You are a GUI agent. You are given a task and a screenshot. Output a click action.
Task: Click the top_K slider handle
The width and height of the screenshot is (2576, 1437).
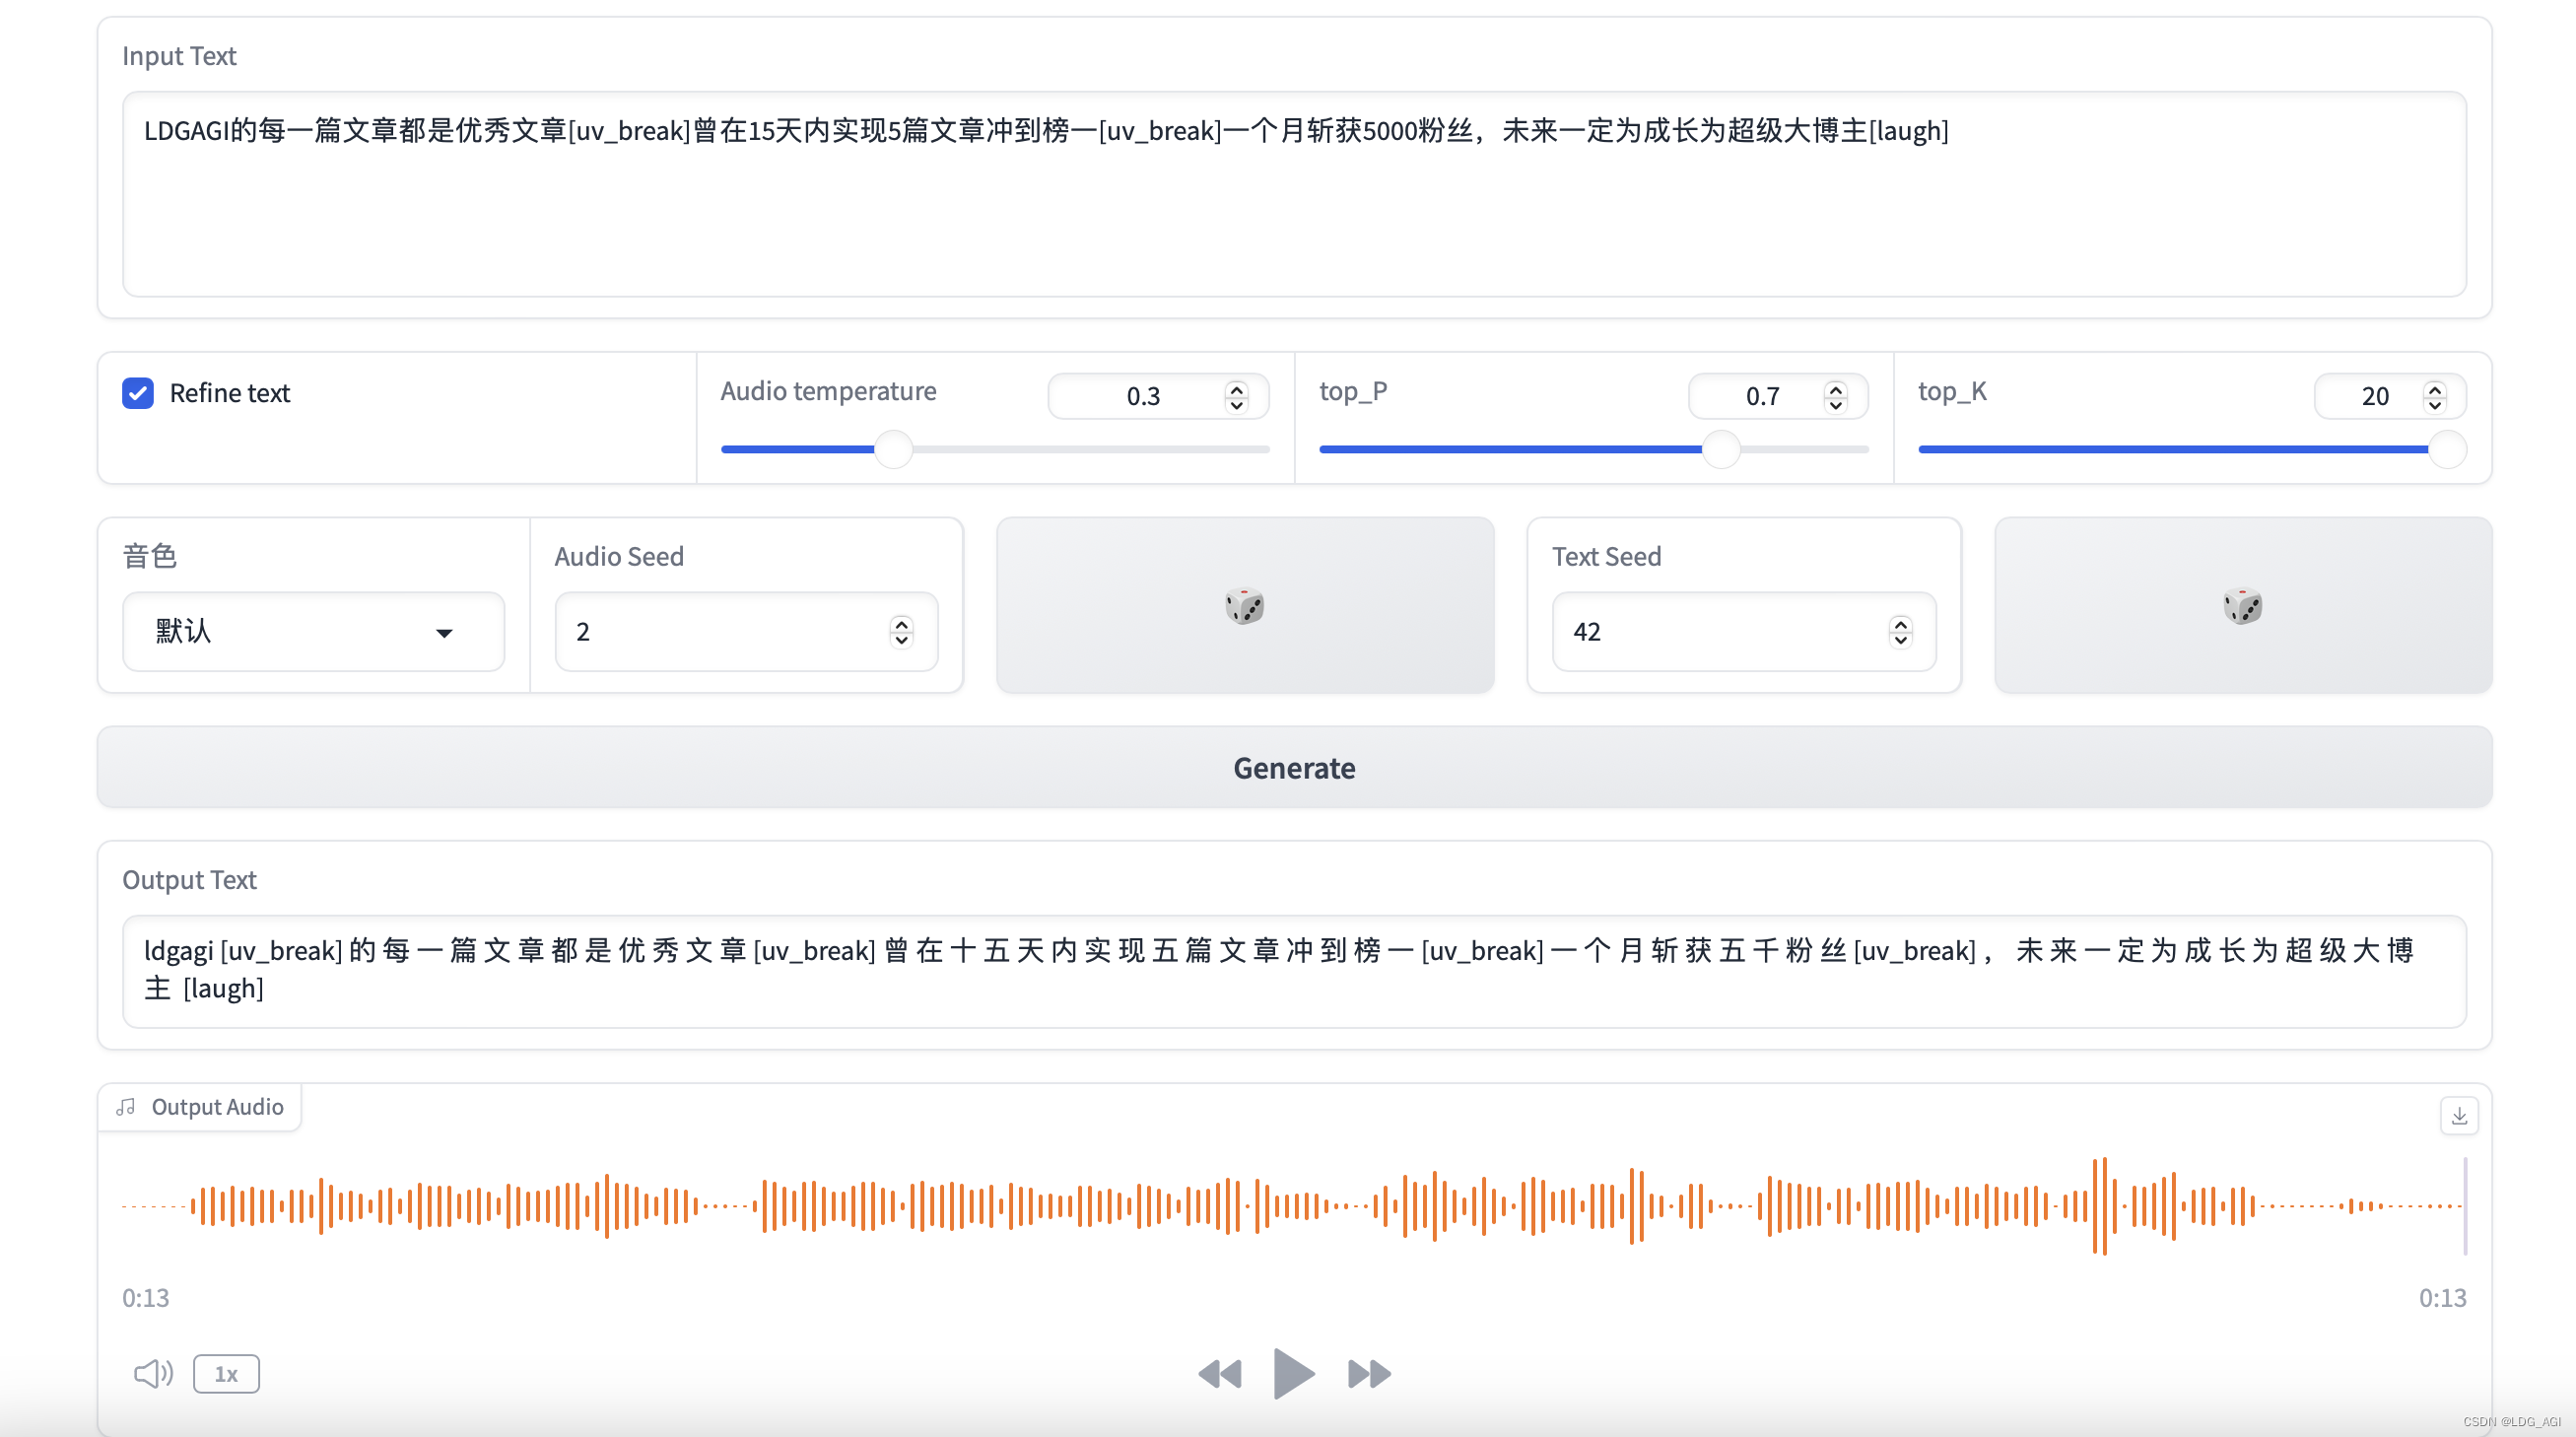point(2446,449)
